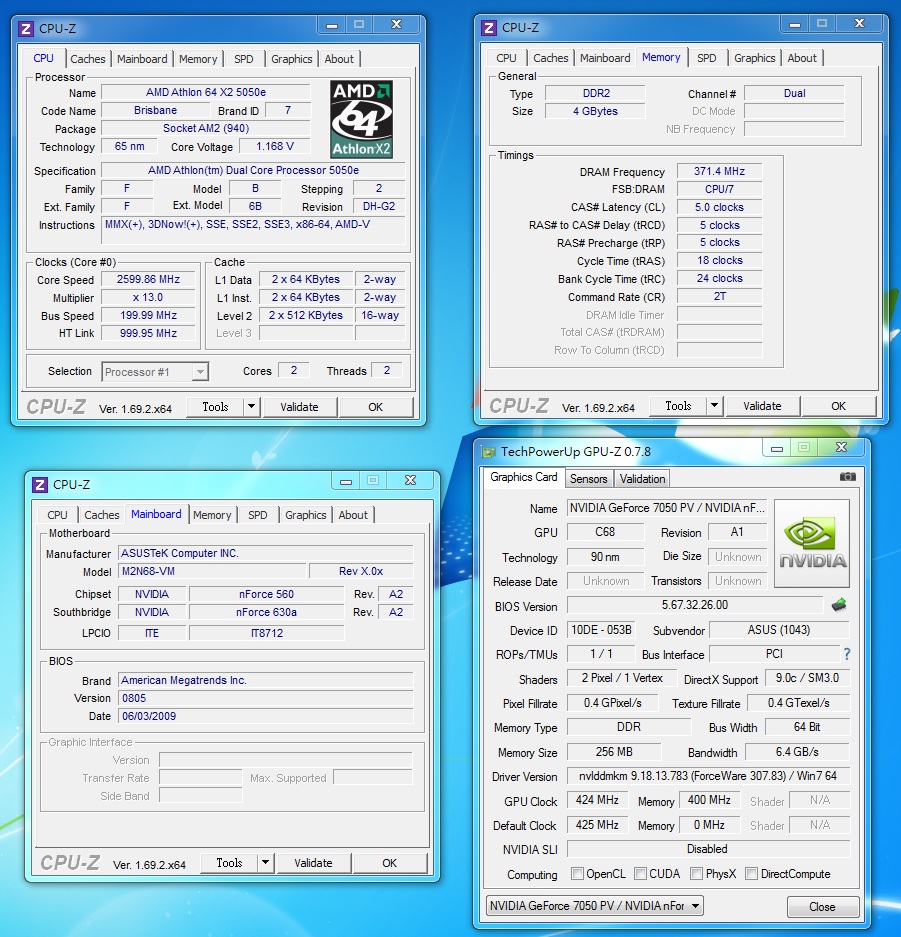Click OK button in CPU window
Image resolution: width=901 pixels, height=937 pixels.
click(x=375, y=407)
